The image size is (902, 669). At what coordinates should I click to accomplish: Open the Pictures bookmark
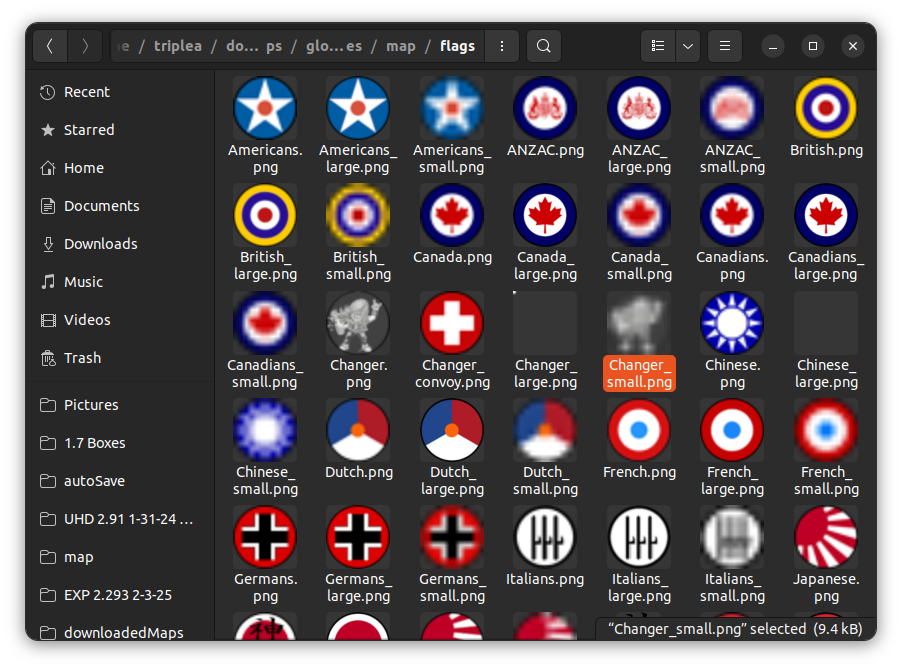tap(120, 405)
